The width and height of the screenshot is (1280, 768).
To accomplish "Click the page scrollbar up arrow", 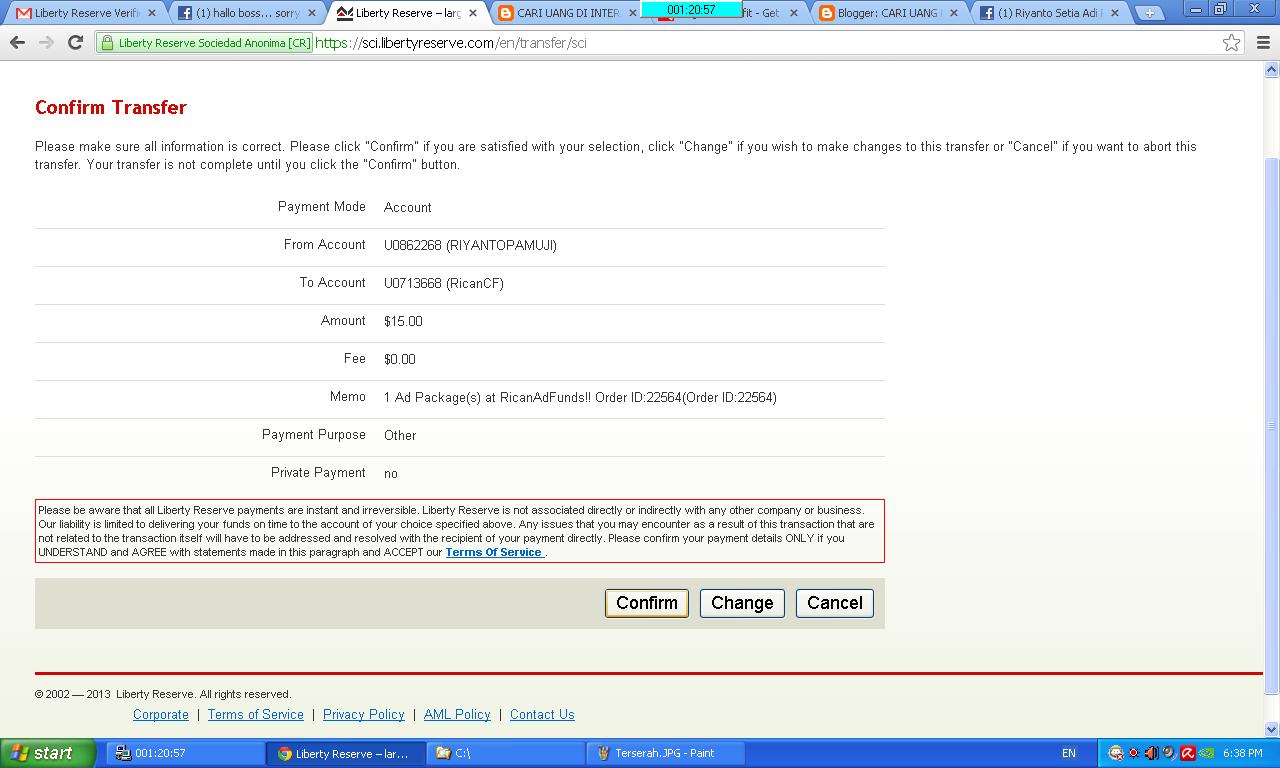I will pos(1272,70).
